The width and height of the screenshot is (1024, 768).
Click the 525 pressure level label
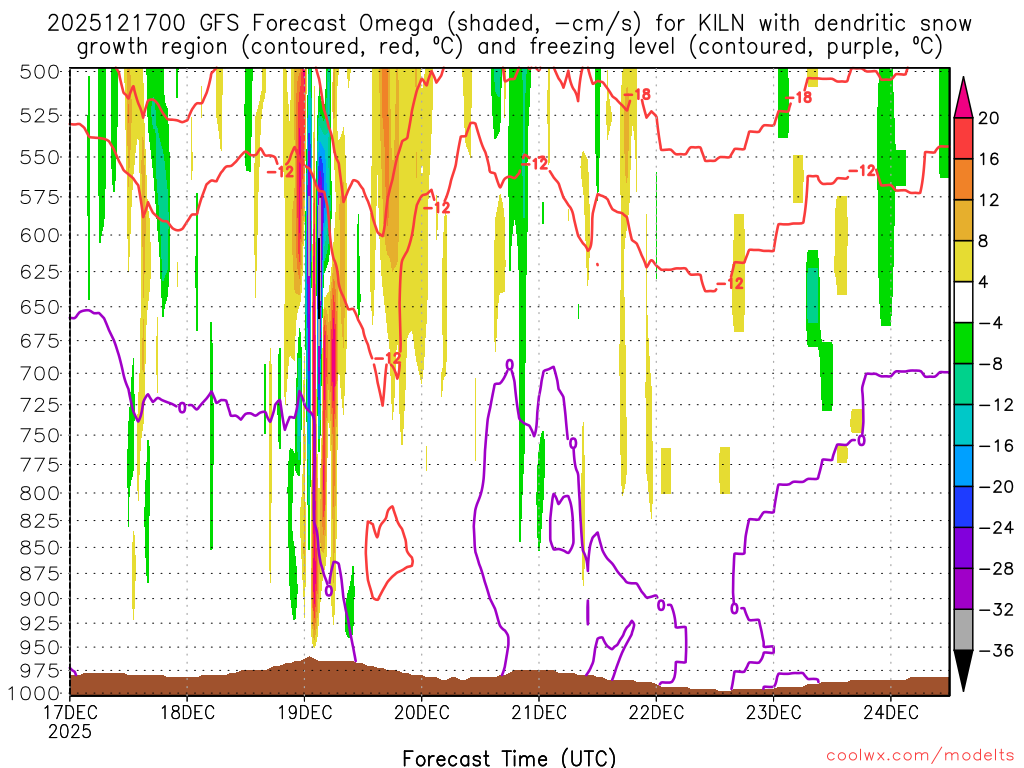(40, 116)
